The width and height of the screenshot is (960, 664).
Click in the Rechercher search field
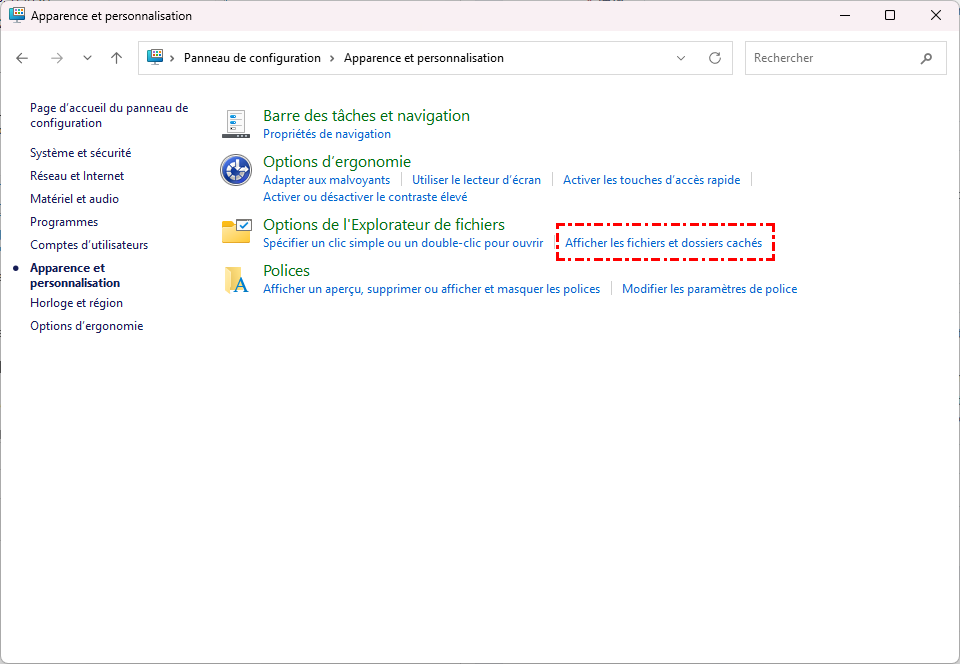[830, 58]
